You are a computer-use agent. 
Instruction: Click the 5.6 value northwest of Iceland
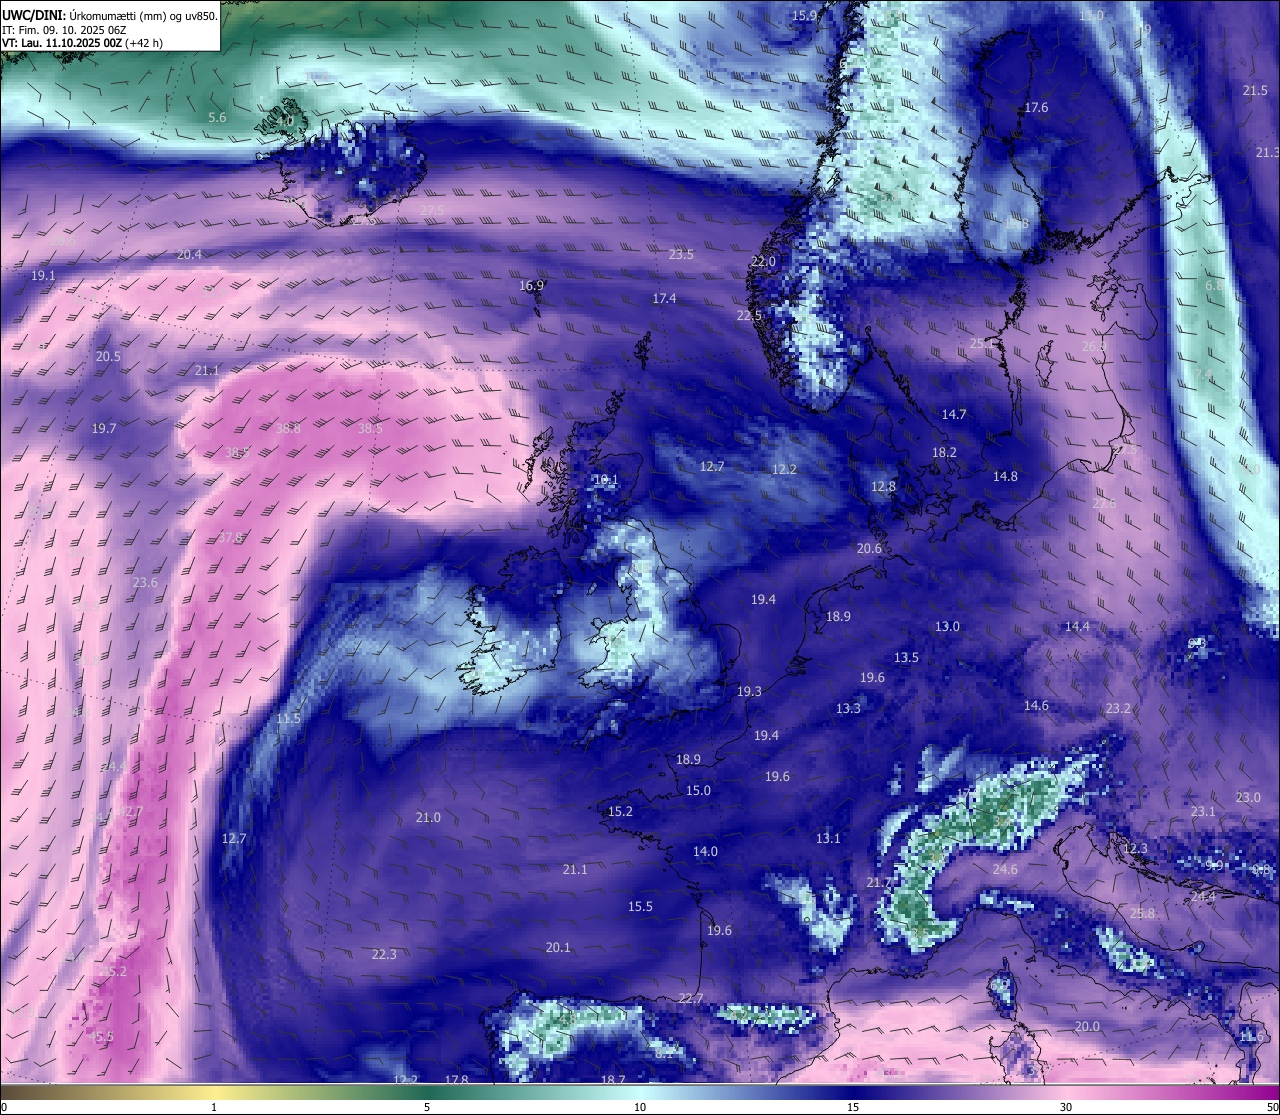click(x=217, y=117)
